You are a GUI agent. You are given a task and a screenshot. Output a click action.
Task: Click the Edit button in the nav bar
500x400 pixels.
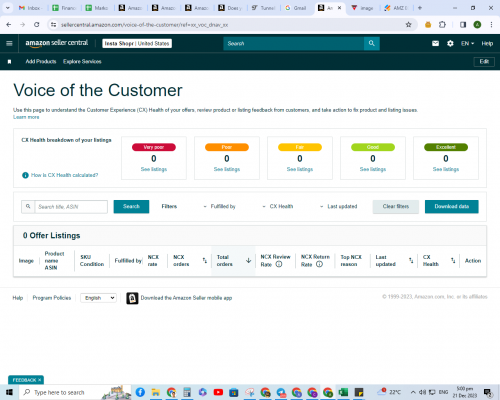click(x=484, y=62)
